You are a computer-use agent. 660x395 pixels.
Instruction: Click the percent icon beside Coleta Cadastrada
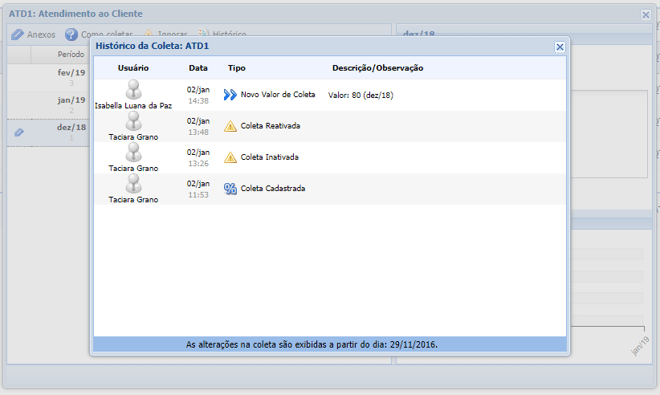[x=230, y=188]
